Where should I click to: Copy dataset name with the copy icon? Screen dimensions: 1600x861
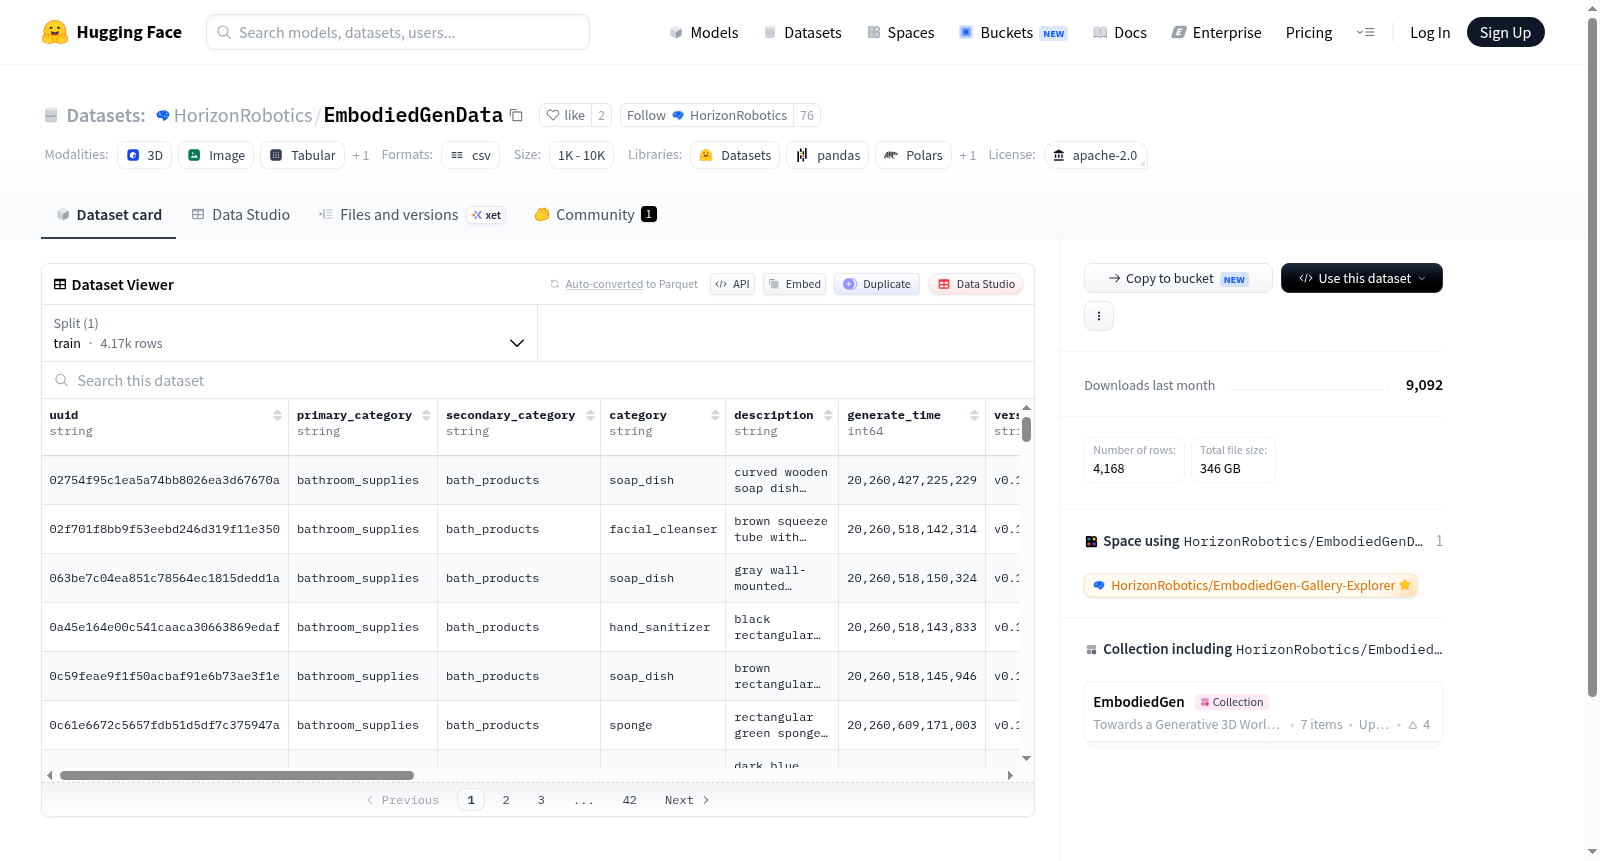click(516, 115)
